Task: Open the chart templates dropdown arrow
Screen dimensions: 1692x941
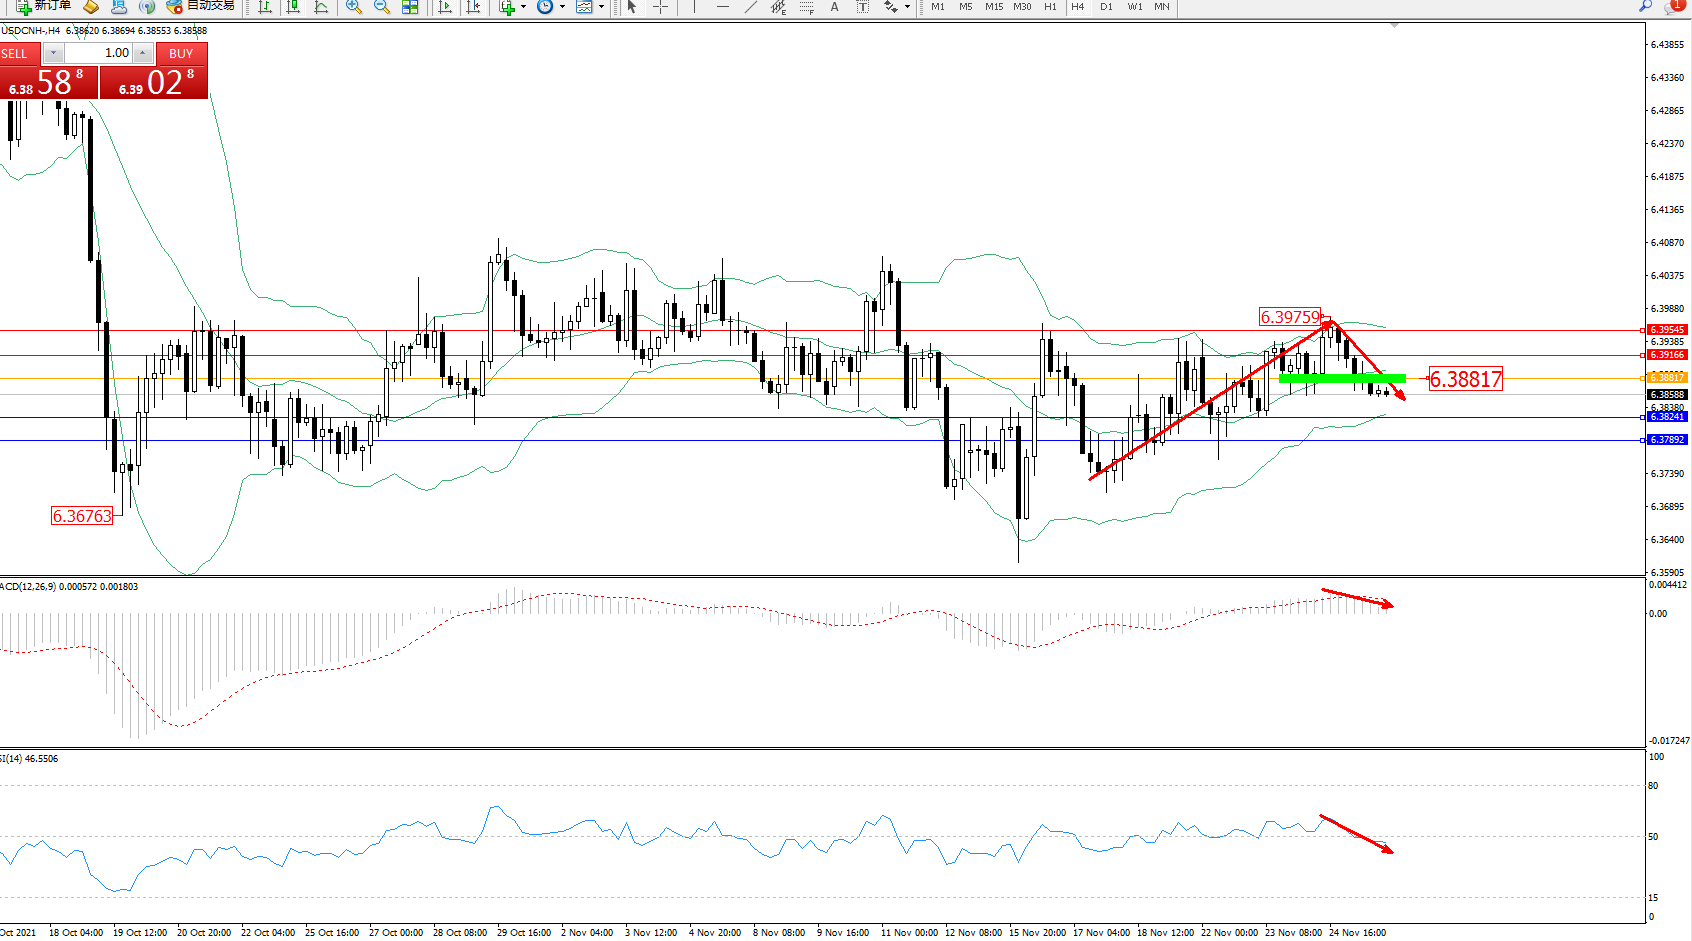Action: (x=601, y=7)
